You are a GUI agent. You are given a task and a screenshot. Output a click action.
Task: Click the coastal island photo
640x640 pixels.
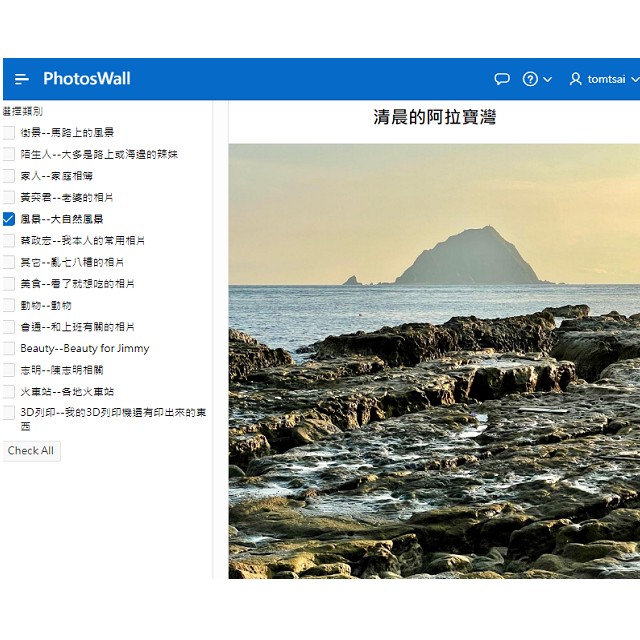pos(434,360)
